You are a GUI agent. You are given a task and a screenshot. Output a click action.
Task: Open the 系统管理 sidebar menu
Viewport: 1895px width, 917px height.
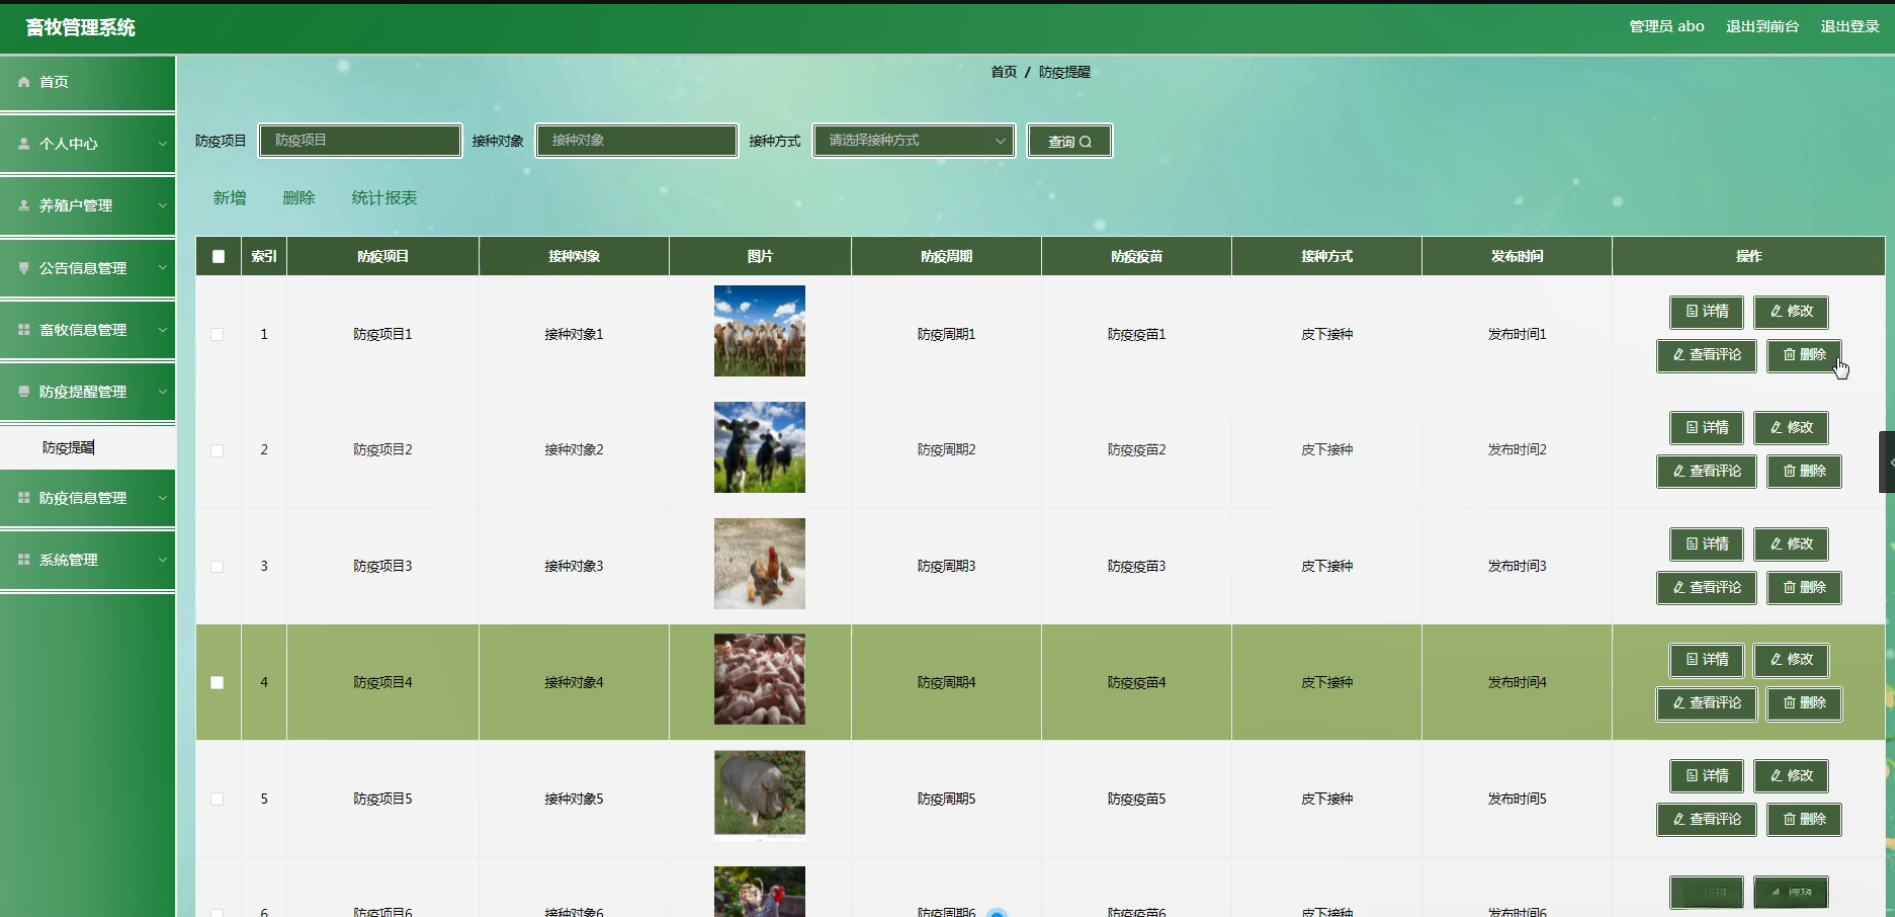(88, 560)
